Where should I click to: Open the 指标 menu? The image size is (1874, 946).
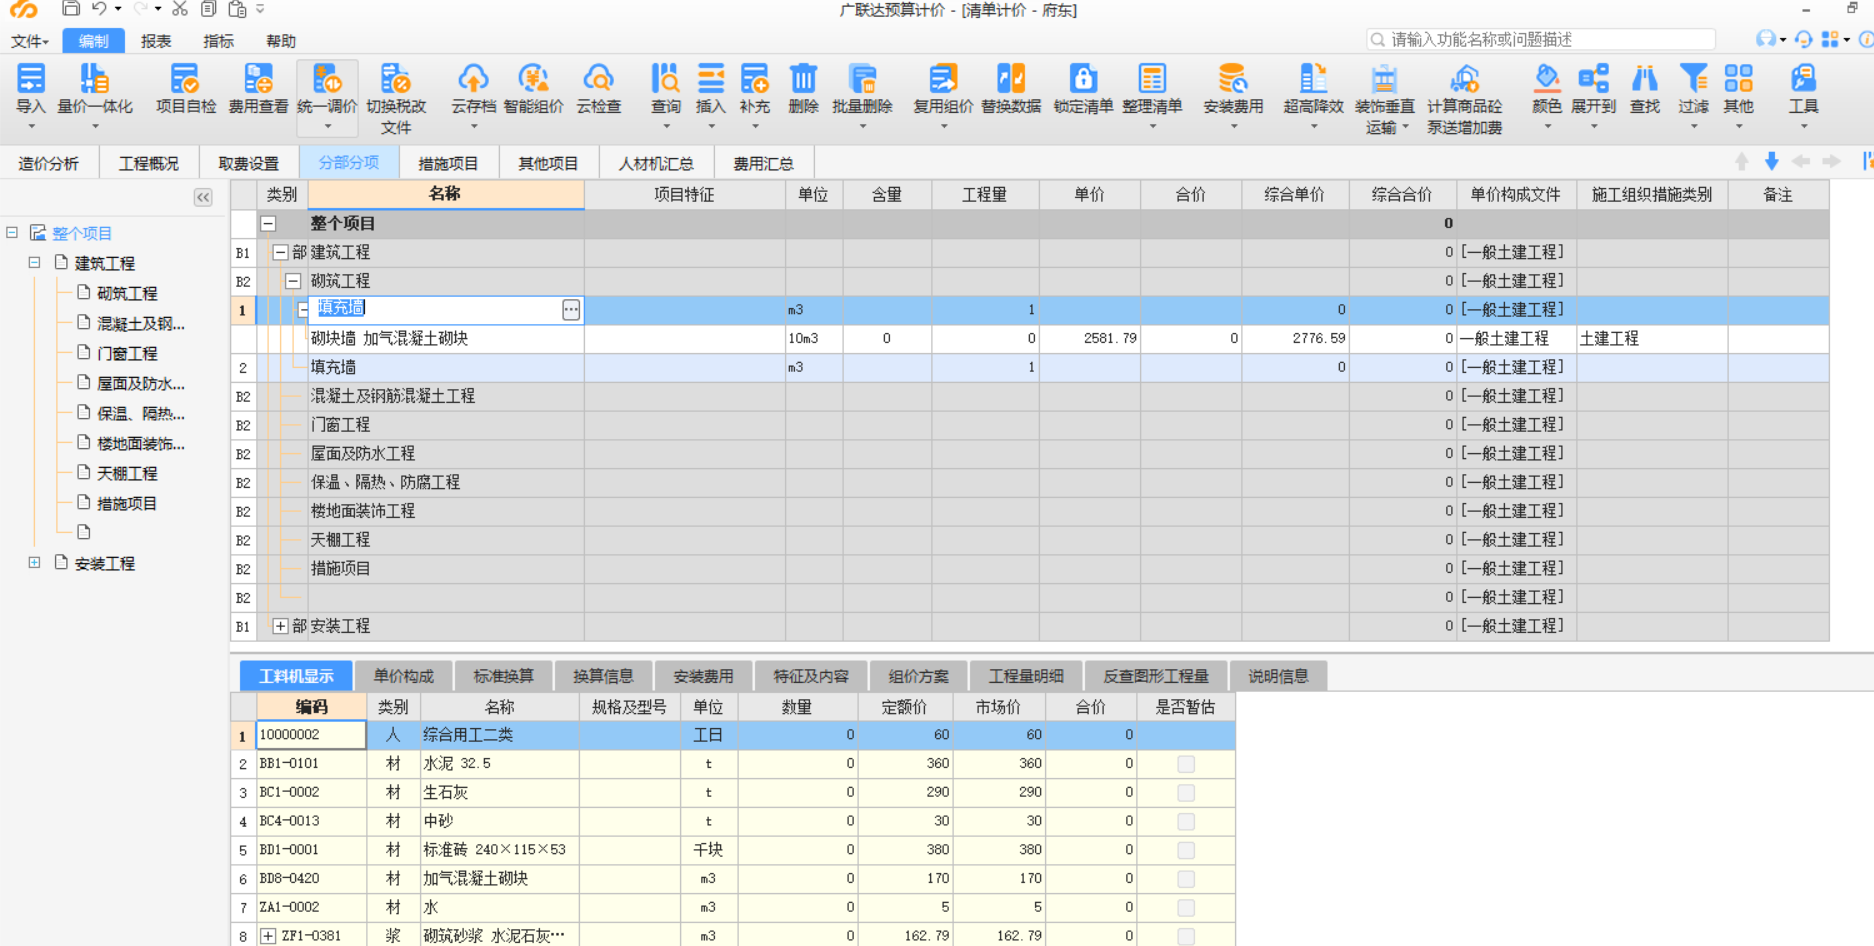click(218, 41)
